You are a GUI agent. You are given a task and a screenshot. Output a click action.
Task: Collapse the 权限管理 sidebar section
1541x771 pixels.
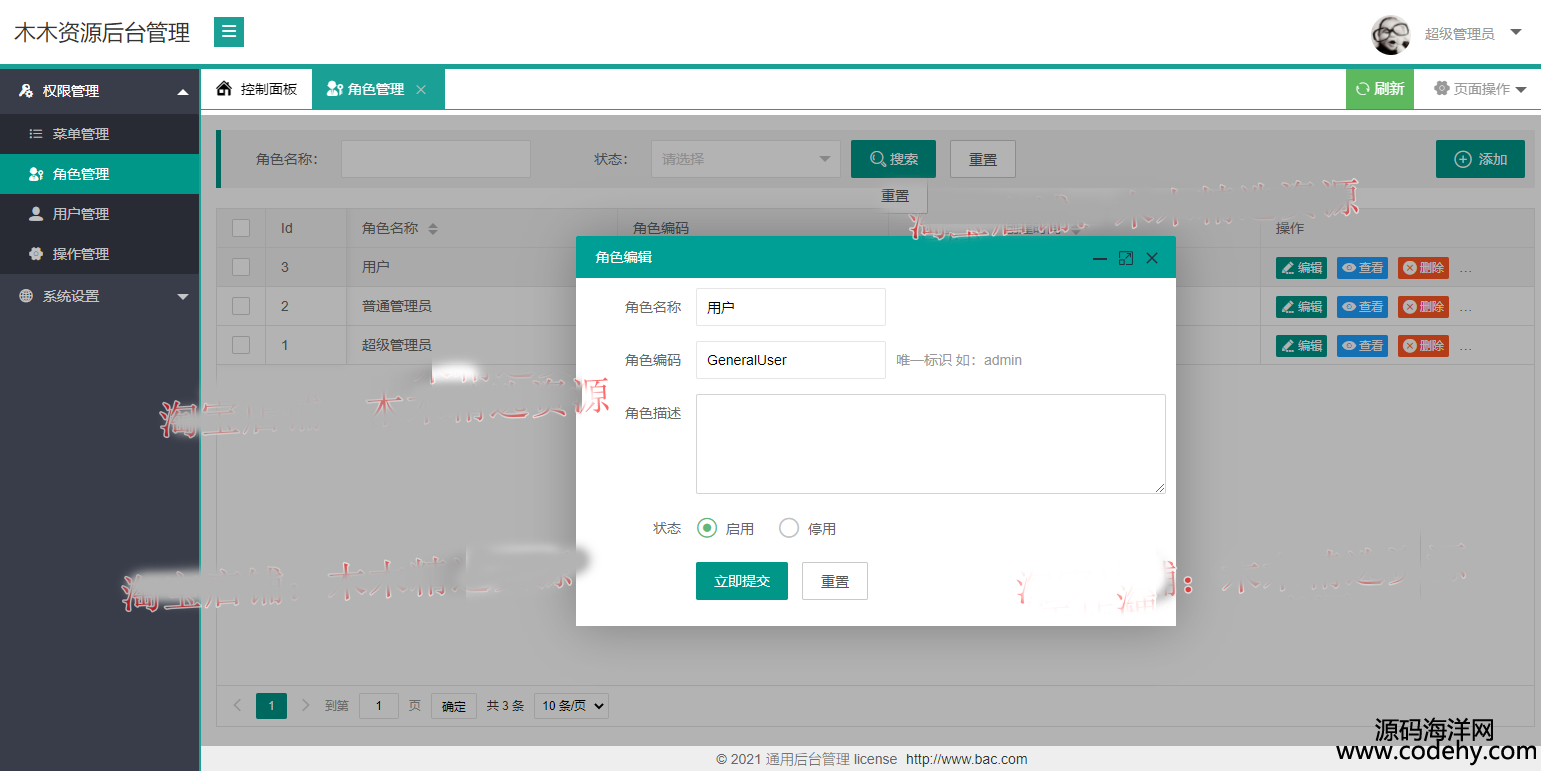(100, 91)
